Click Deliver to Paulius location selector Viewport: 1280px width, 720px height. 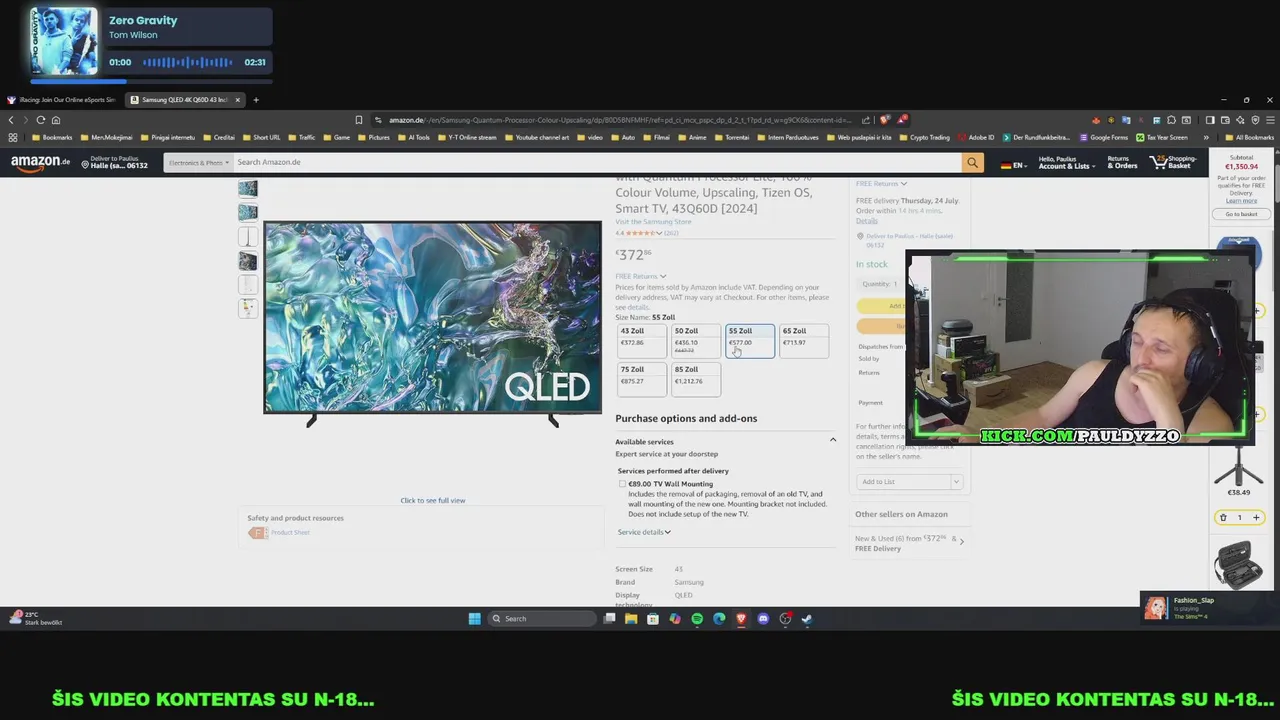point(114,162)
